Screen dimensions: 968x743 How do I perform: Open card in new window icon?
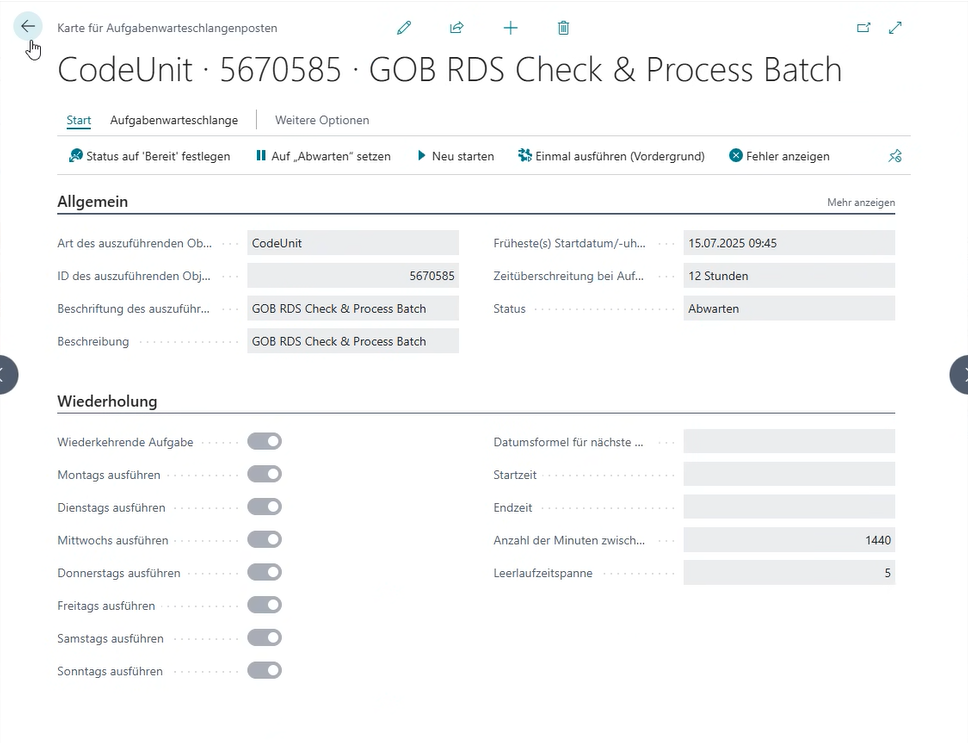click(864, 28)
